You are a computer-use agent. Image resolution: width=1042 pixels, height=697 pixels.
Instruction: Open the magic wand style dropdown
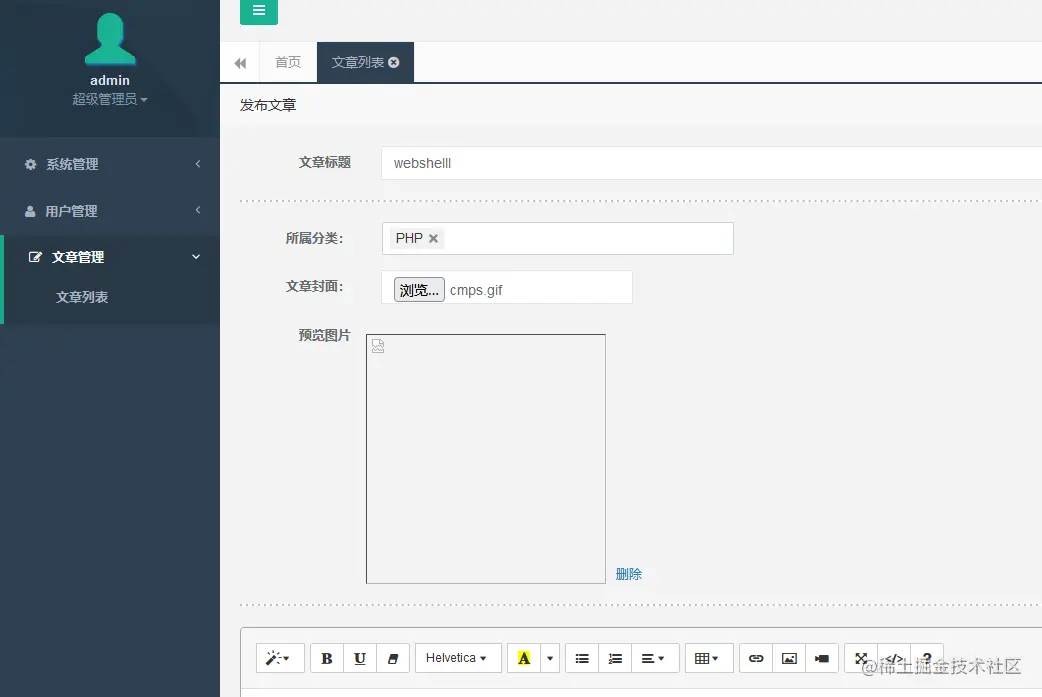[280, 658]
